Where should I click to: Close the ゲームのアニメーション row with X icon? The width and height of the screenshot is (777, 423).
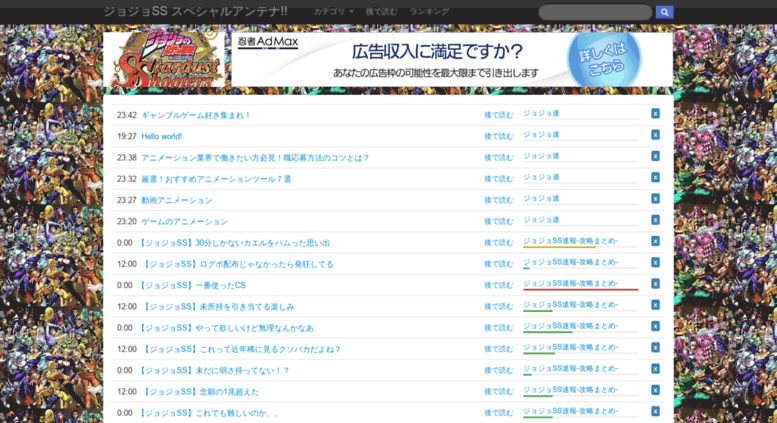coord(655,220)
